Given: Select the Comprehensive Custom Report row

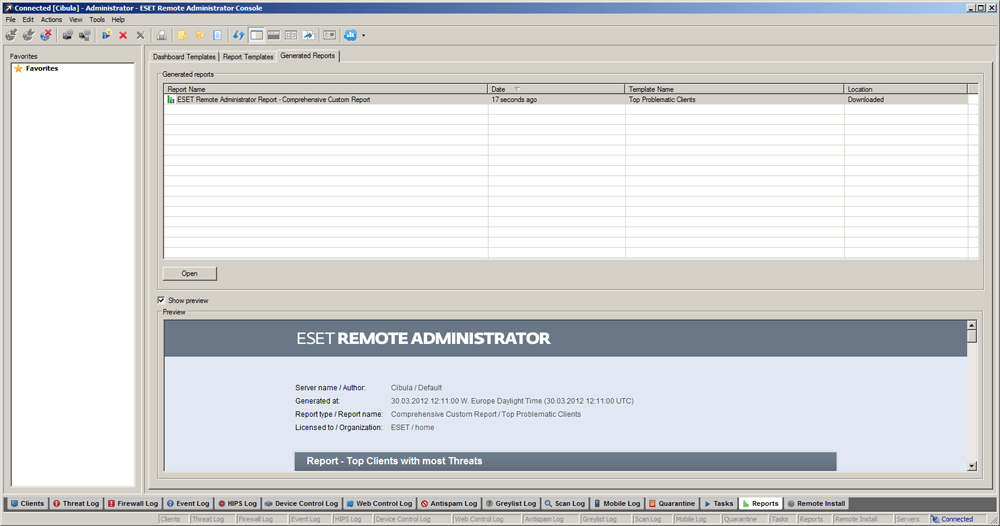Looking at the screenshot, I should (566, 99).
